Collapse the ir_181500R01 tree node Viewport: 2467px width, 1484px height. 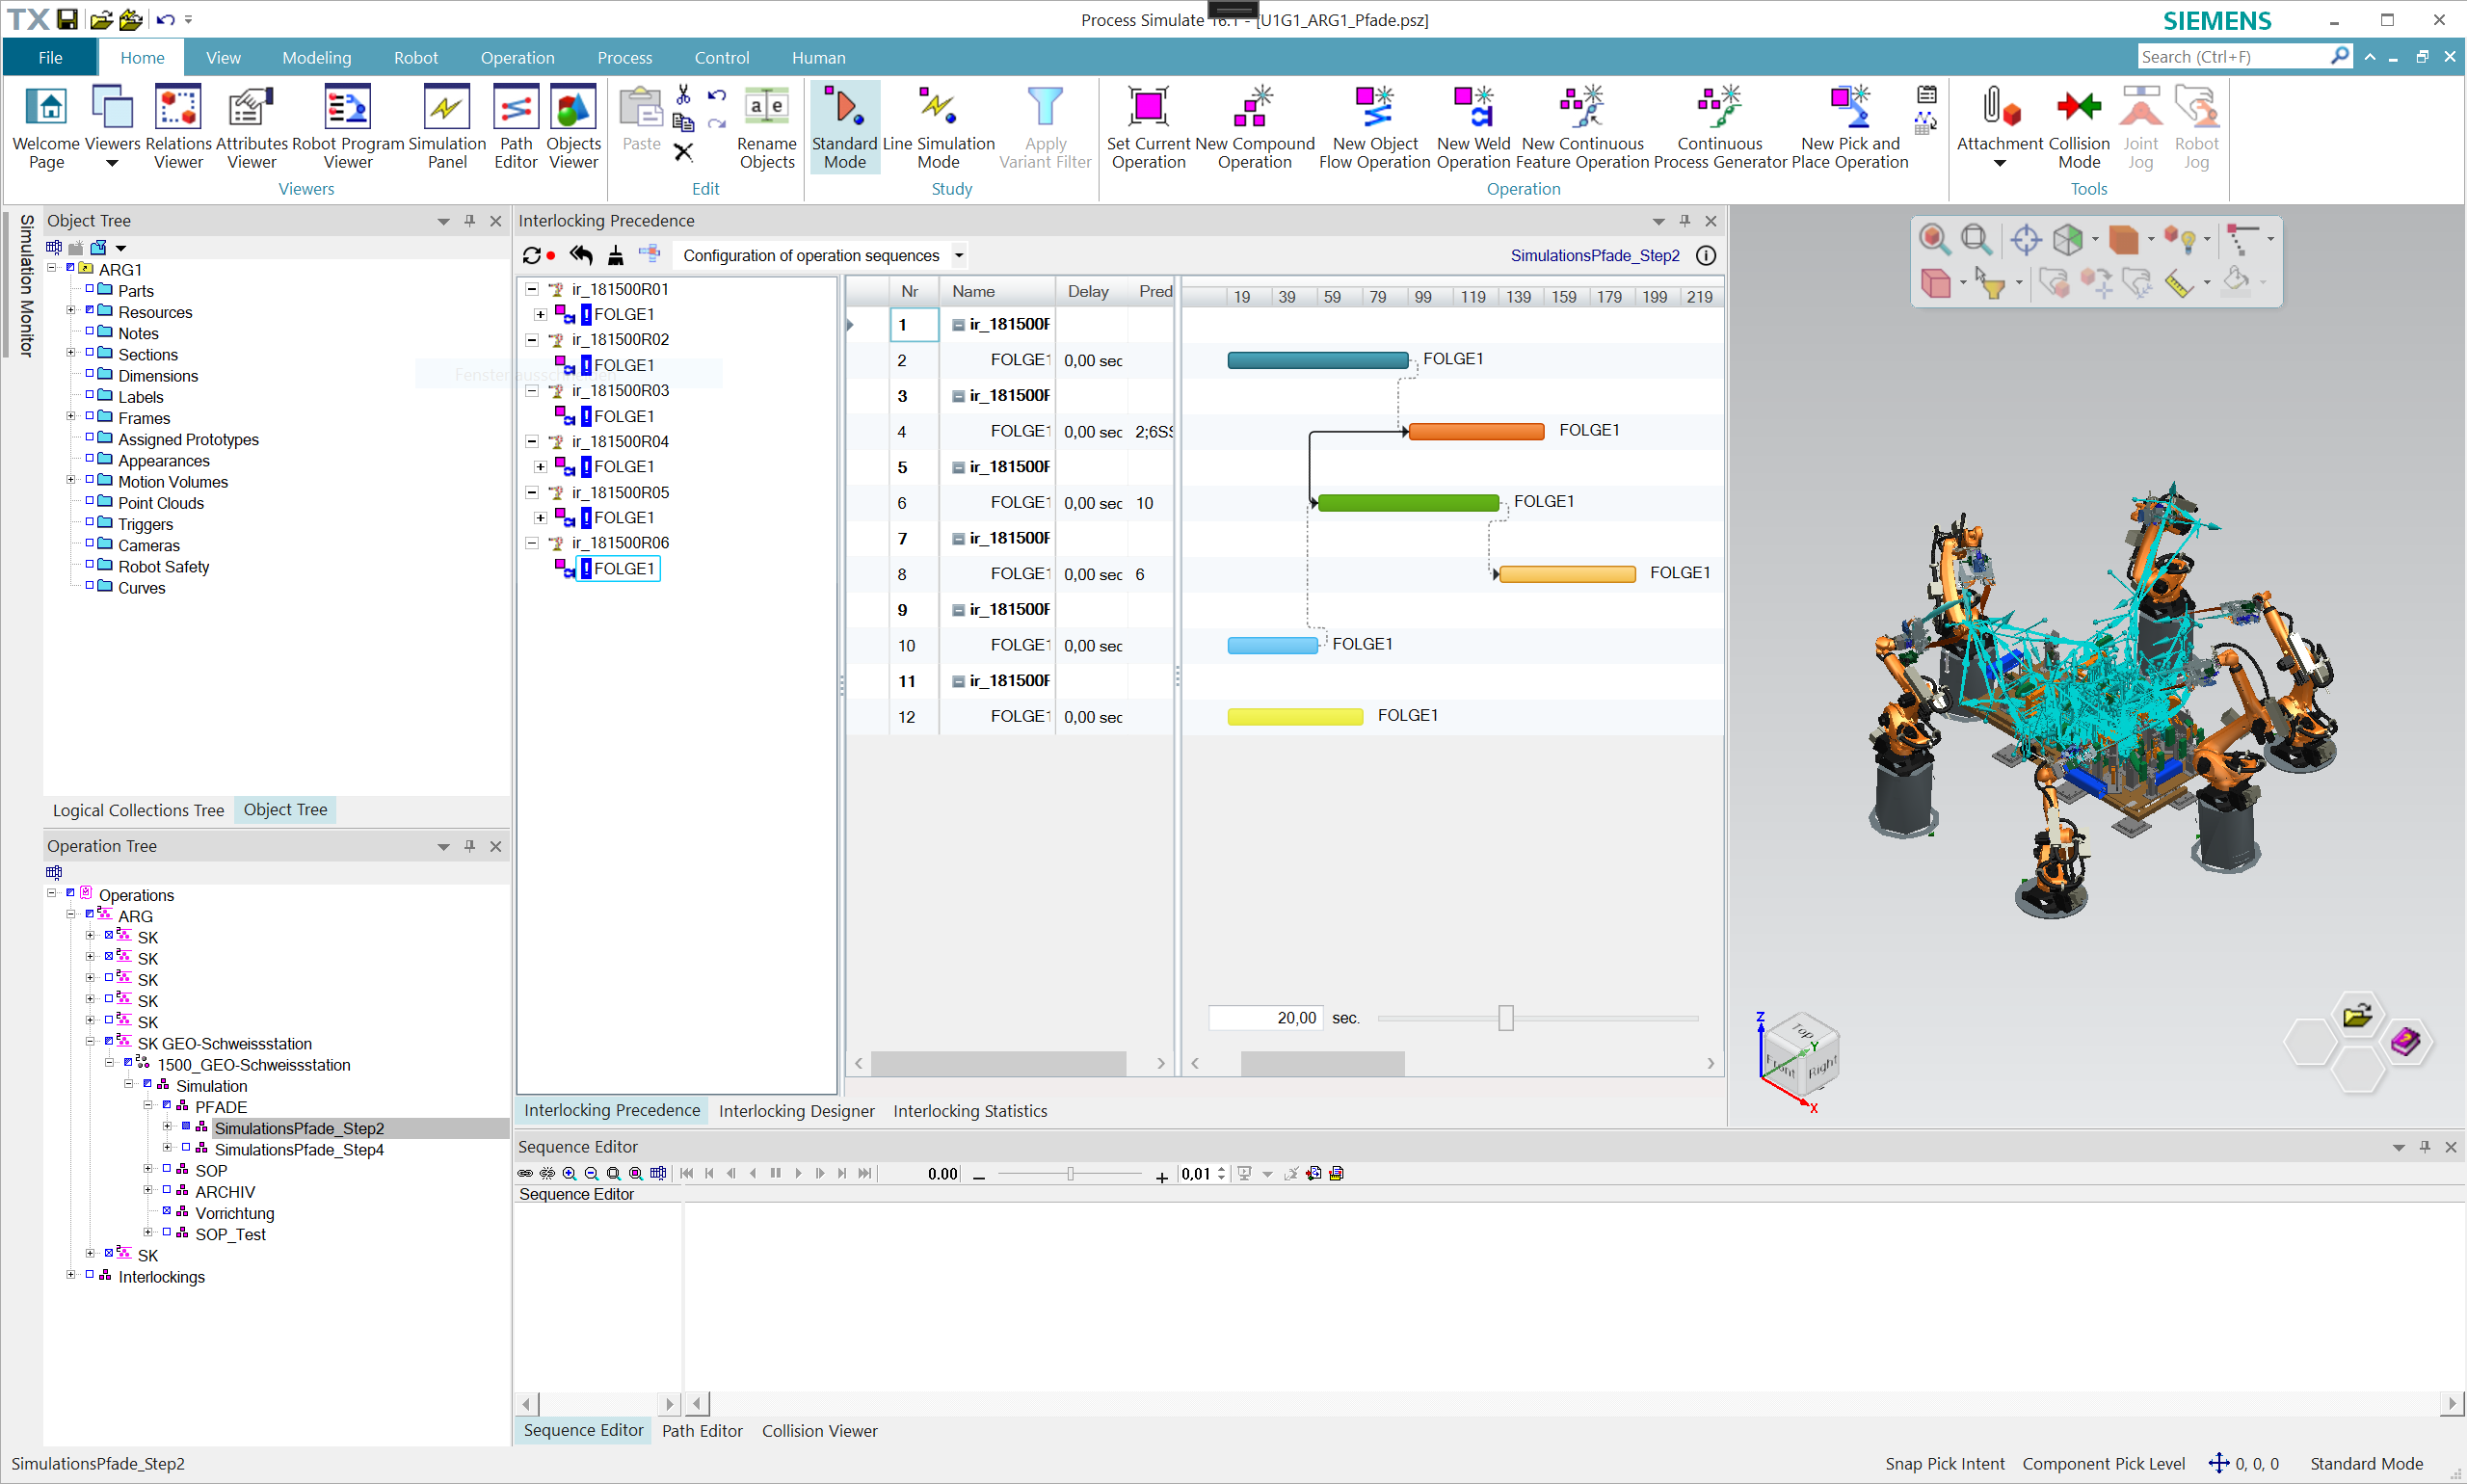533,289
